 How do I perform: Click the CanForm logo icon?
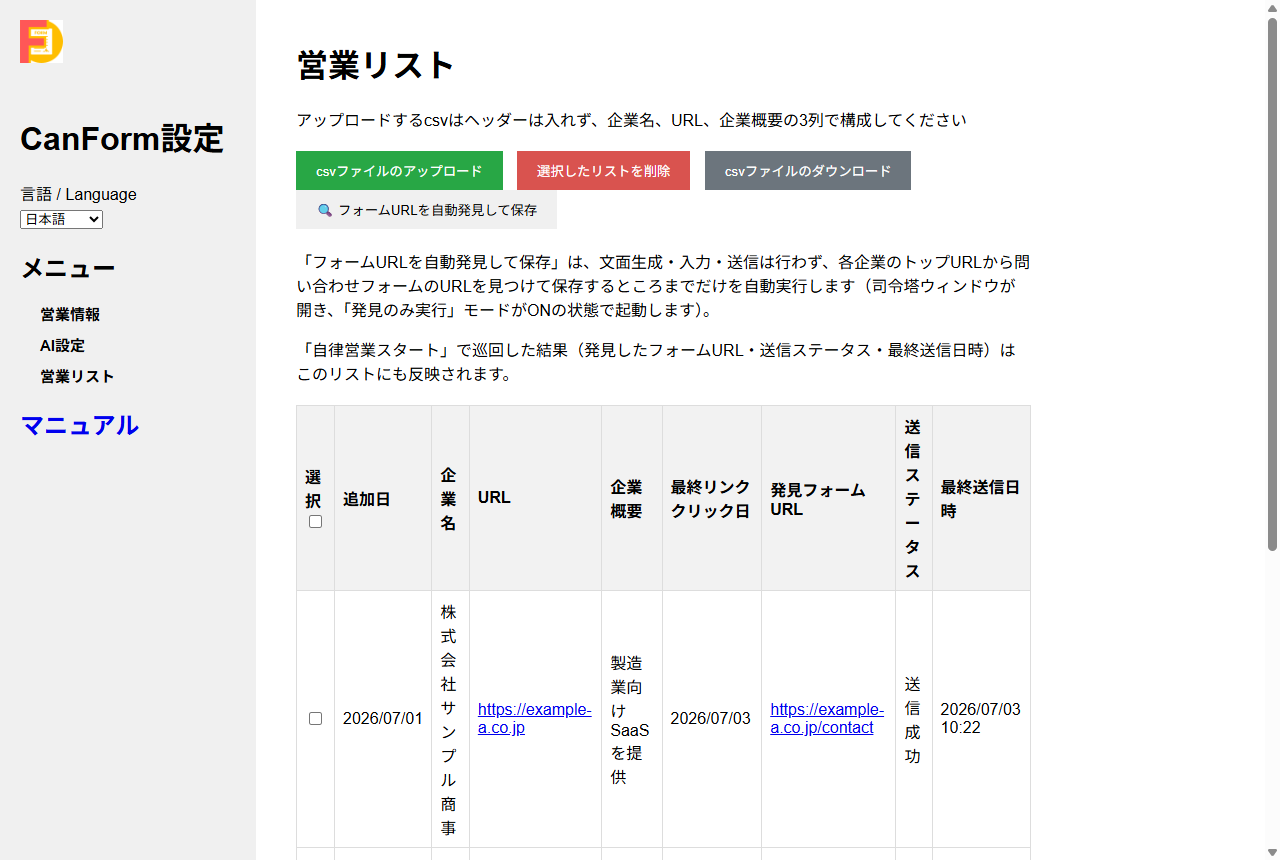41,41
